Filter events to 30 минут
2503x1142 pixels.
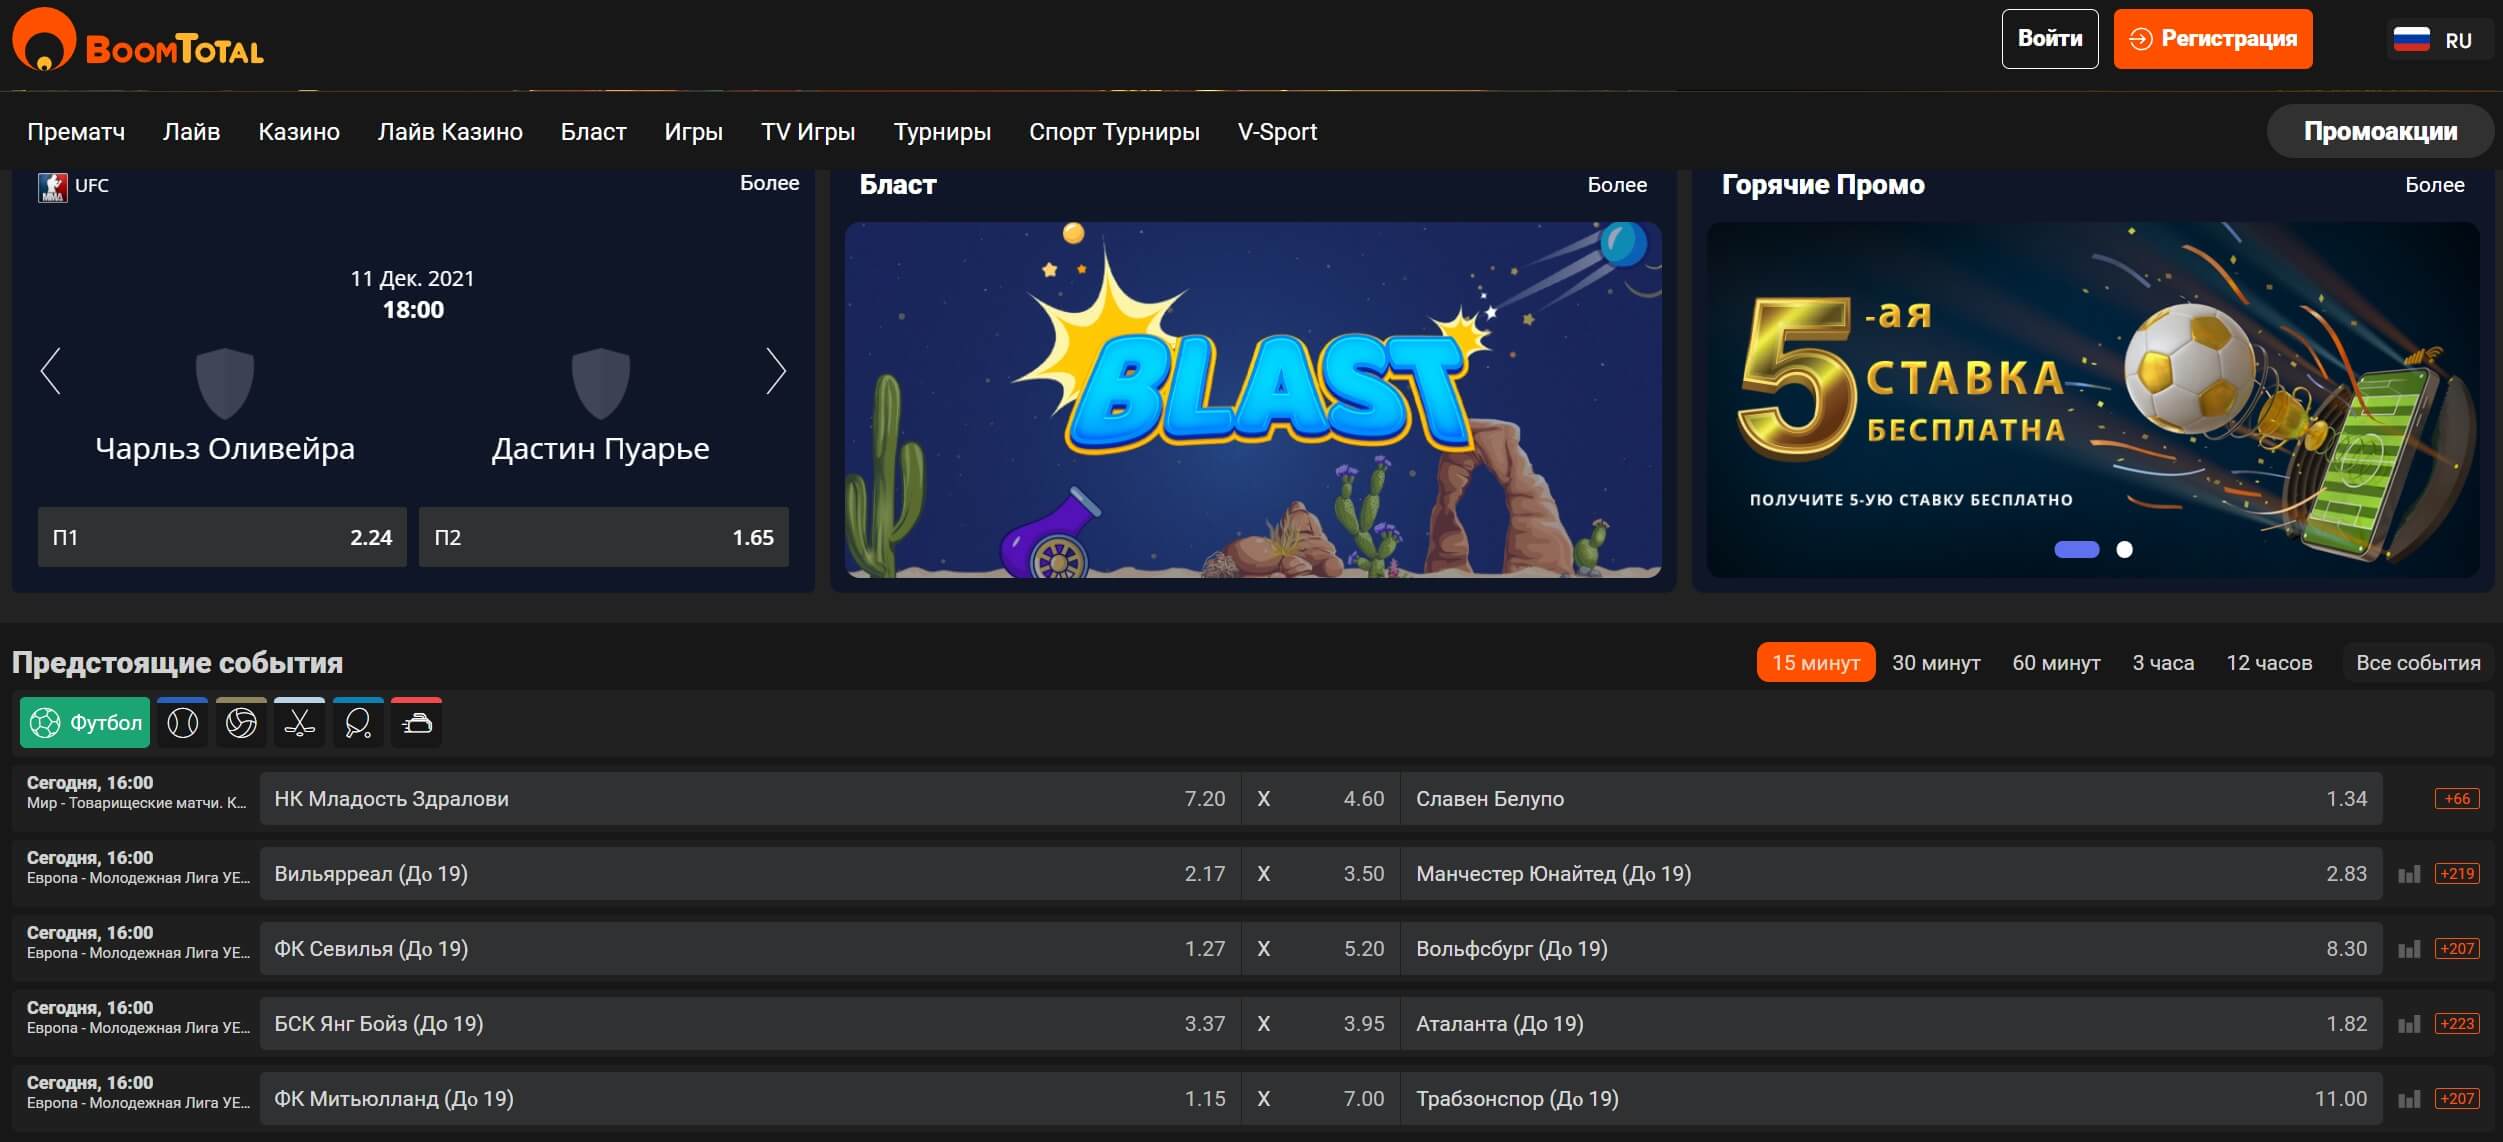[x=1936, y=662]
